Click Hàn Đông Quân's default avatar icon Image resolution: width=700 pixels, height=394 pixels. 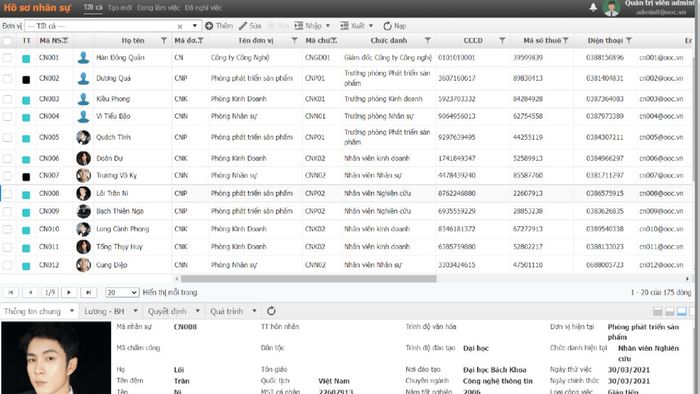point(83,58)
